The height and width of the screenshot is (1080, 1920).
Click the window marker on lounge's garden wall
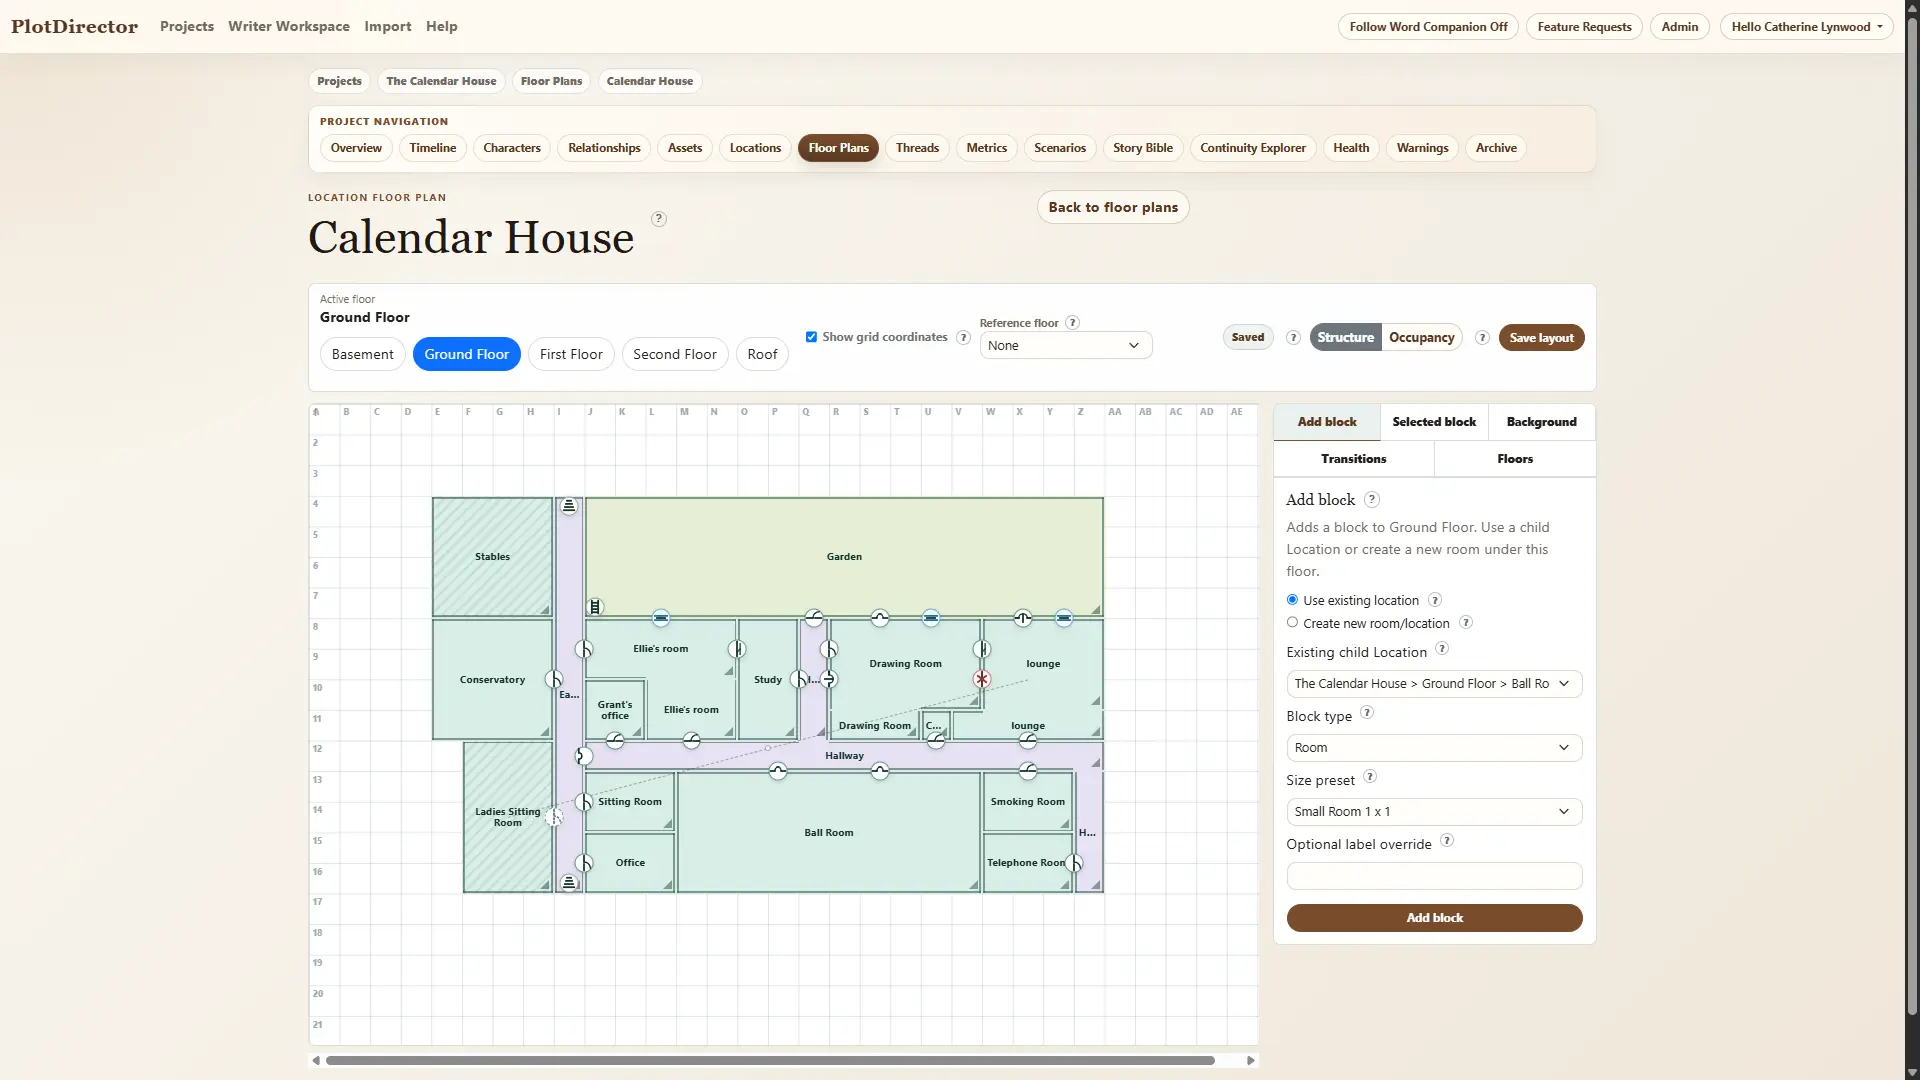click(x=1064, y=618)
